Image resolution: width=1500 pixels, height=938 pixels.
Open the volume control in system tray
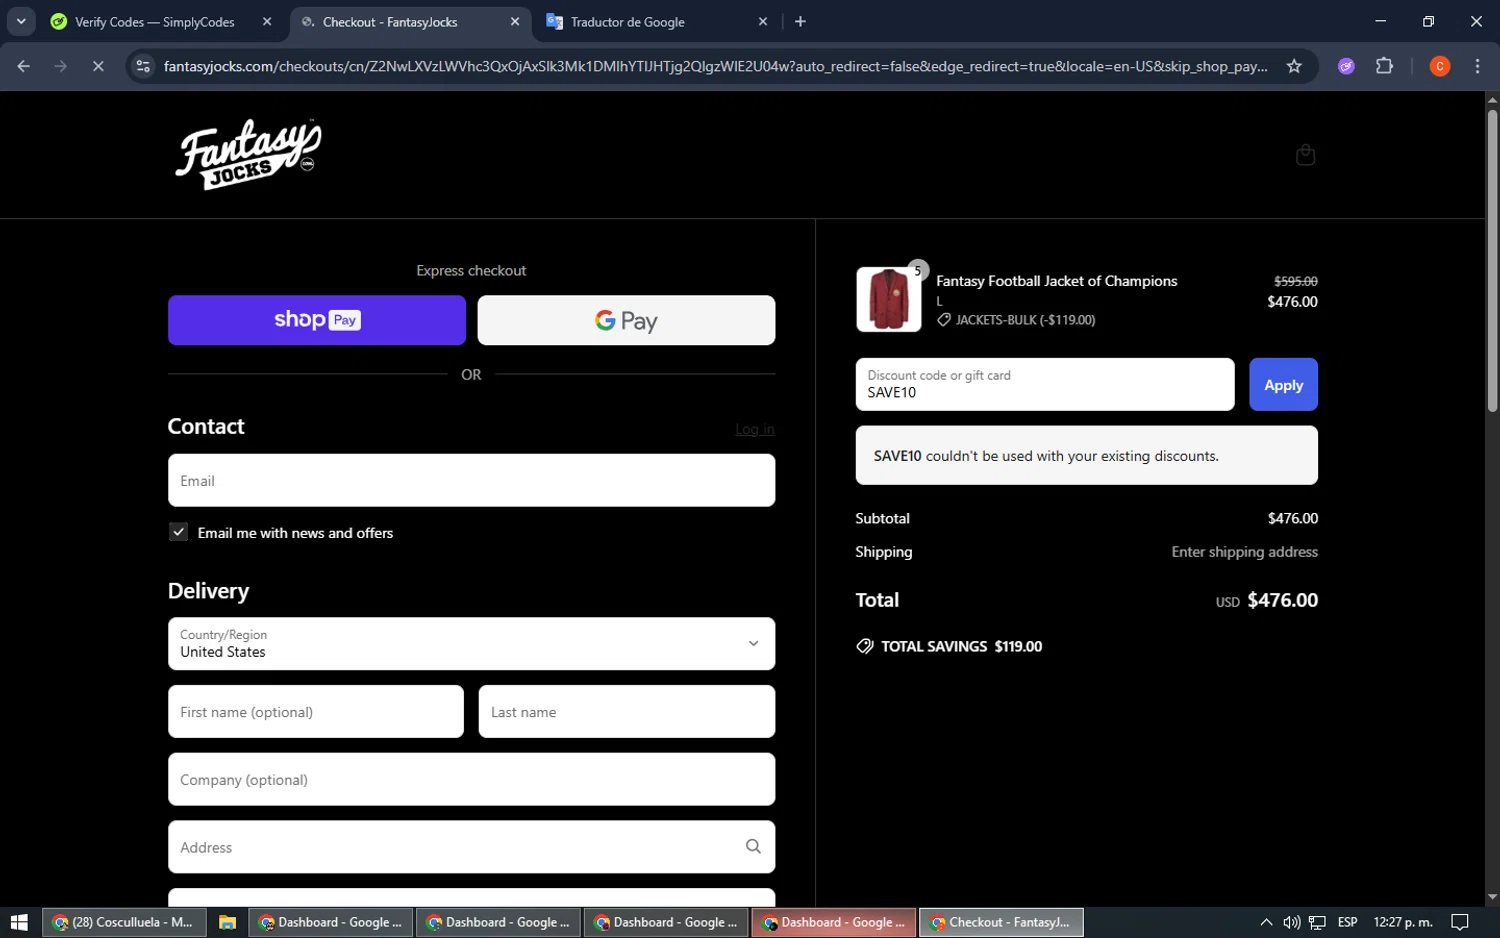click(1292, 922)
